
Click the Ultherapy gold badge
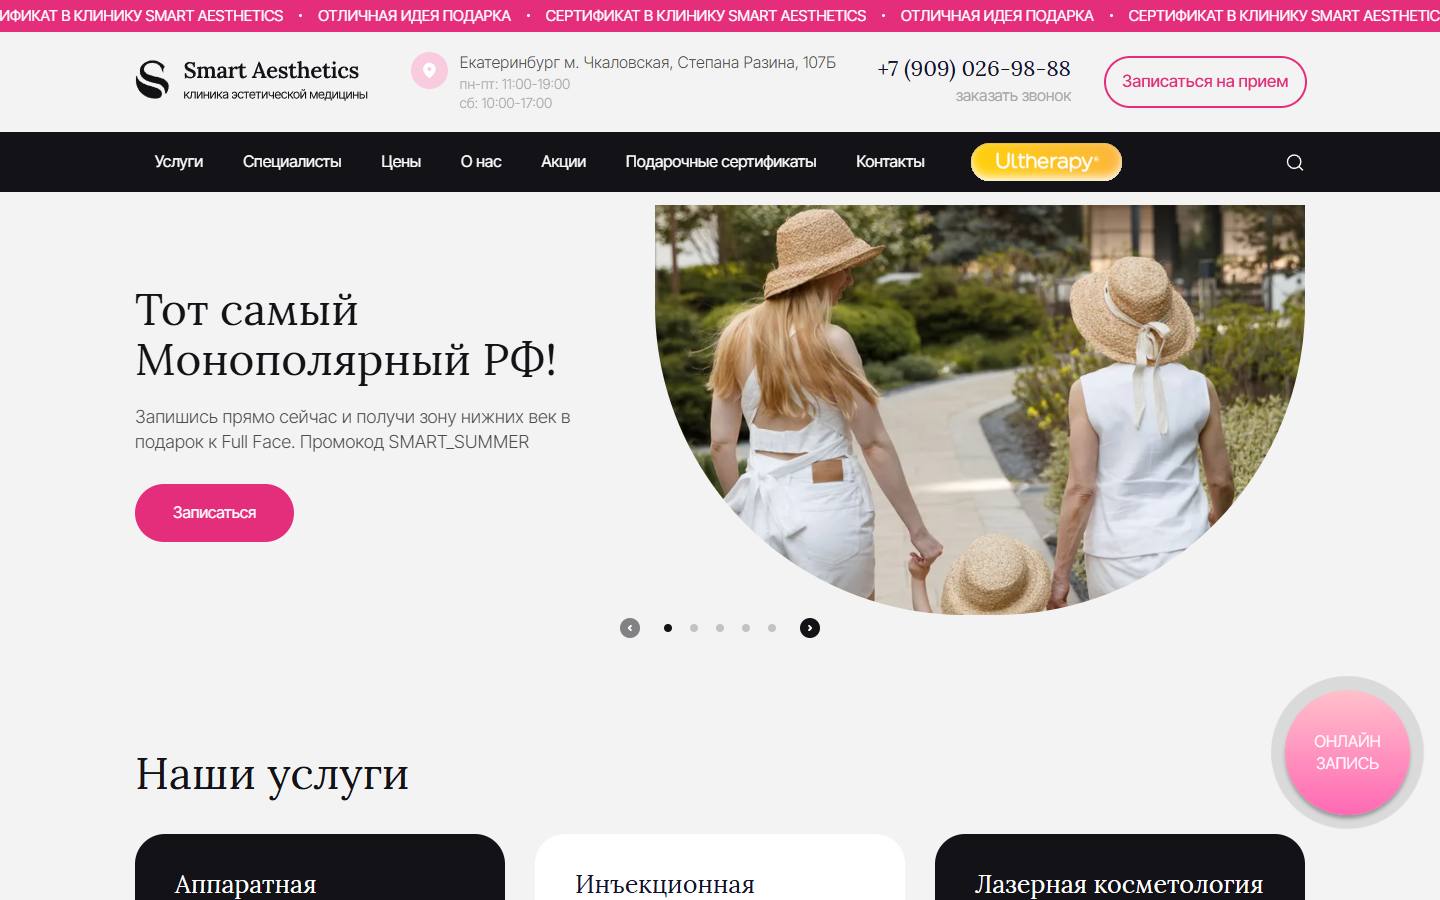pyautogui.click(x=1046, y=162)
